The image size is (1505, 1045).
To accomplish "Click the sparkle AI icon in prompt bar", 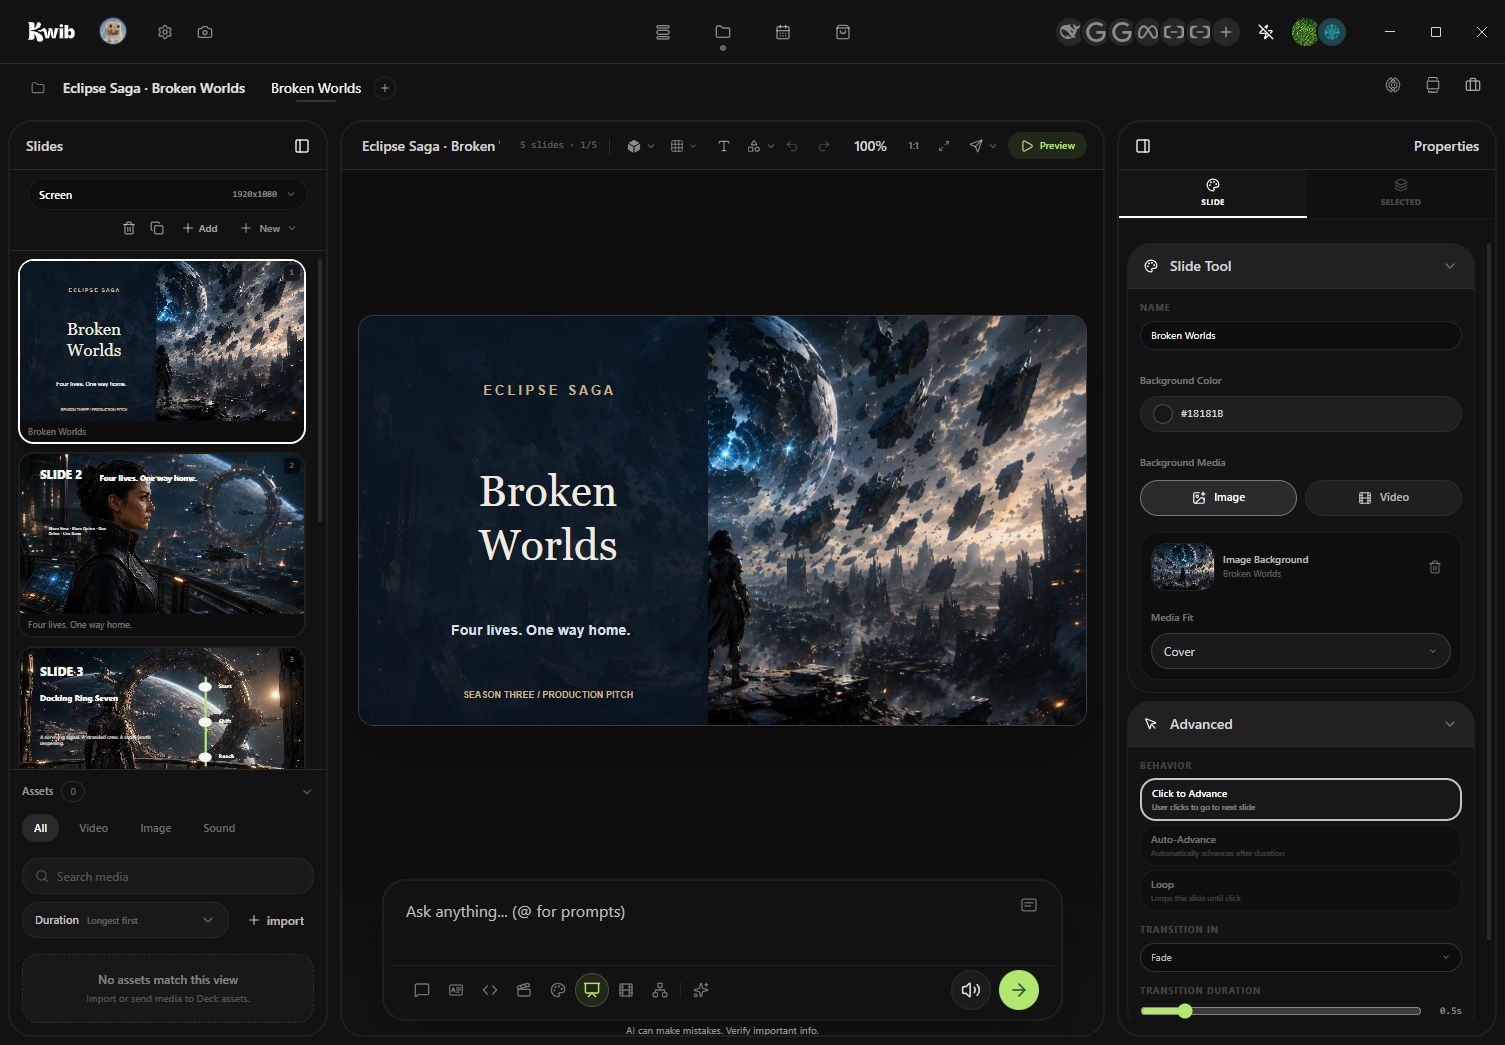I will (701, 990).
